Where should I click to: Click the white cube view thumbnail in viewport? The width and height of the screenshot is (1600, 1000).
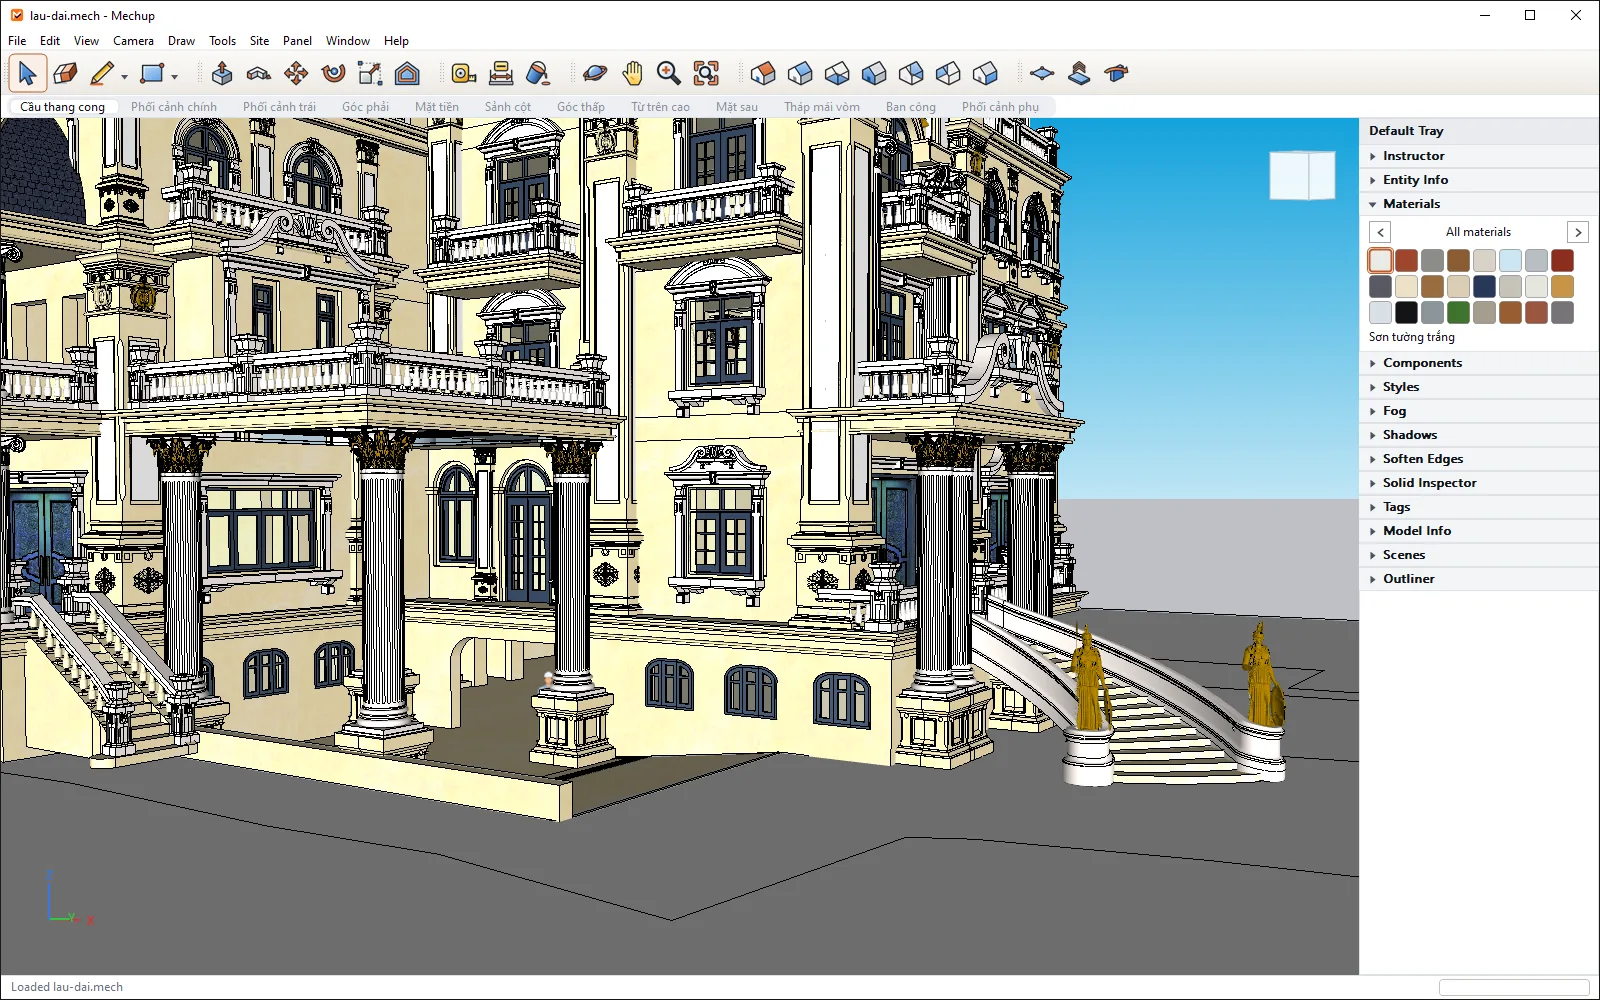[x=1302, y=175]
